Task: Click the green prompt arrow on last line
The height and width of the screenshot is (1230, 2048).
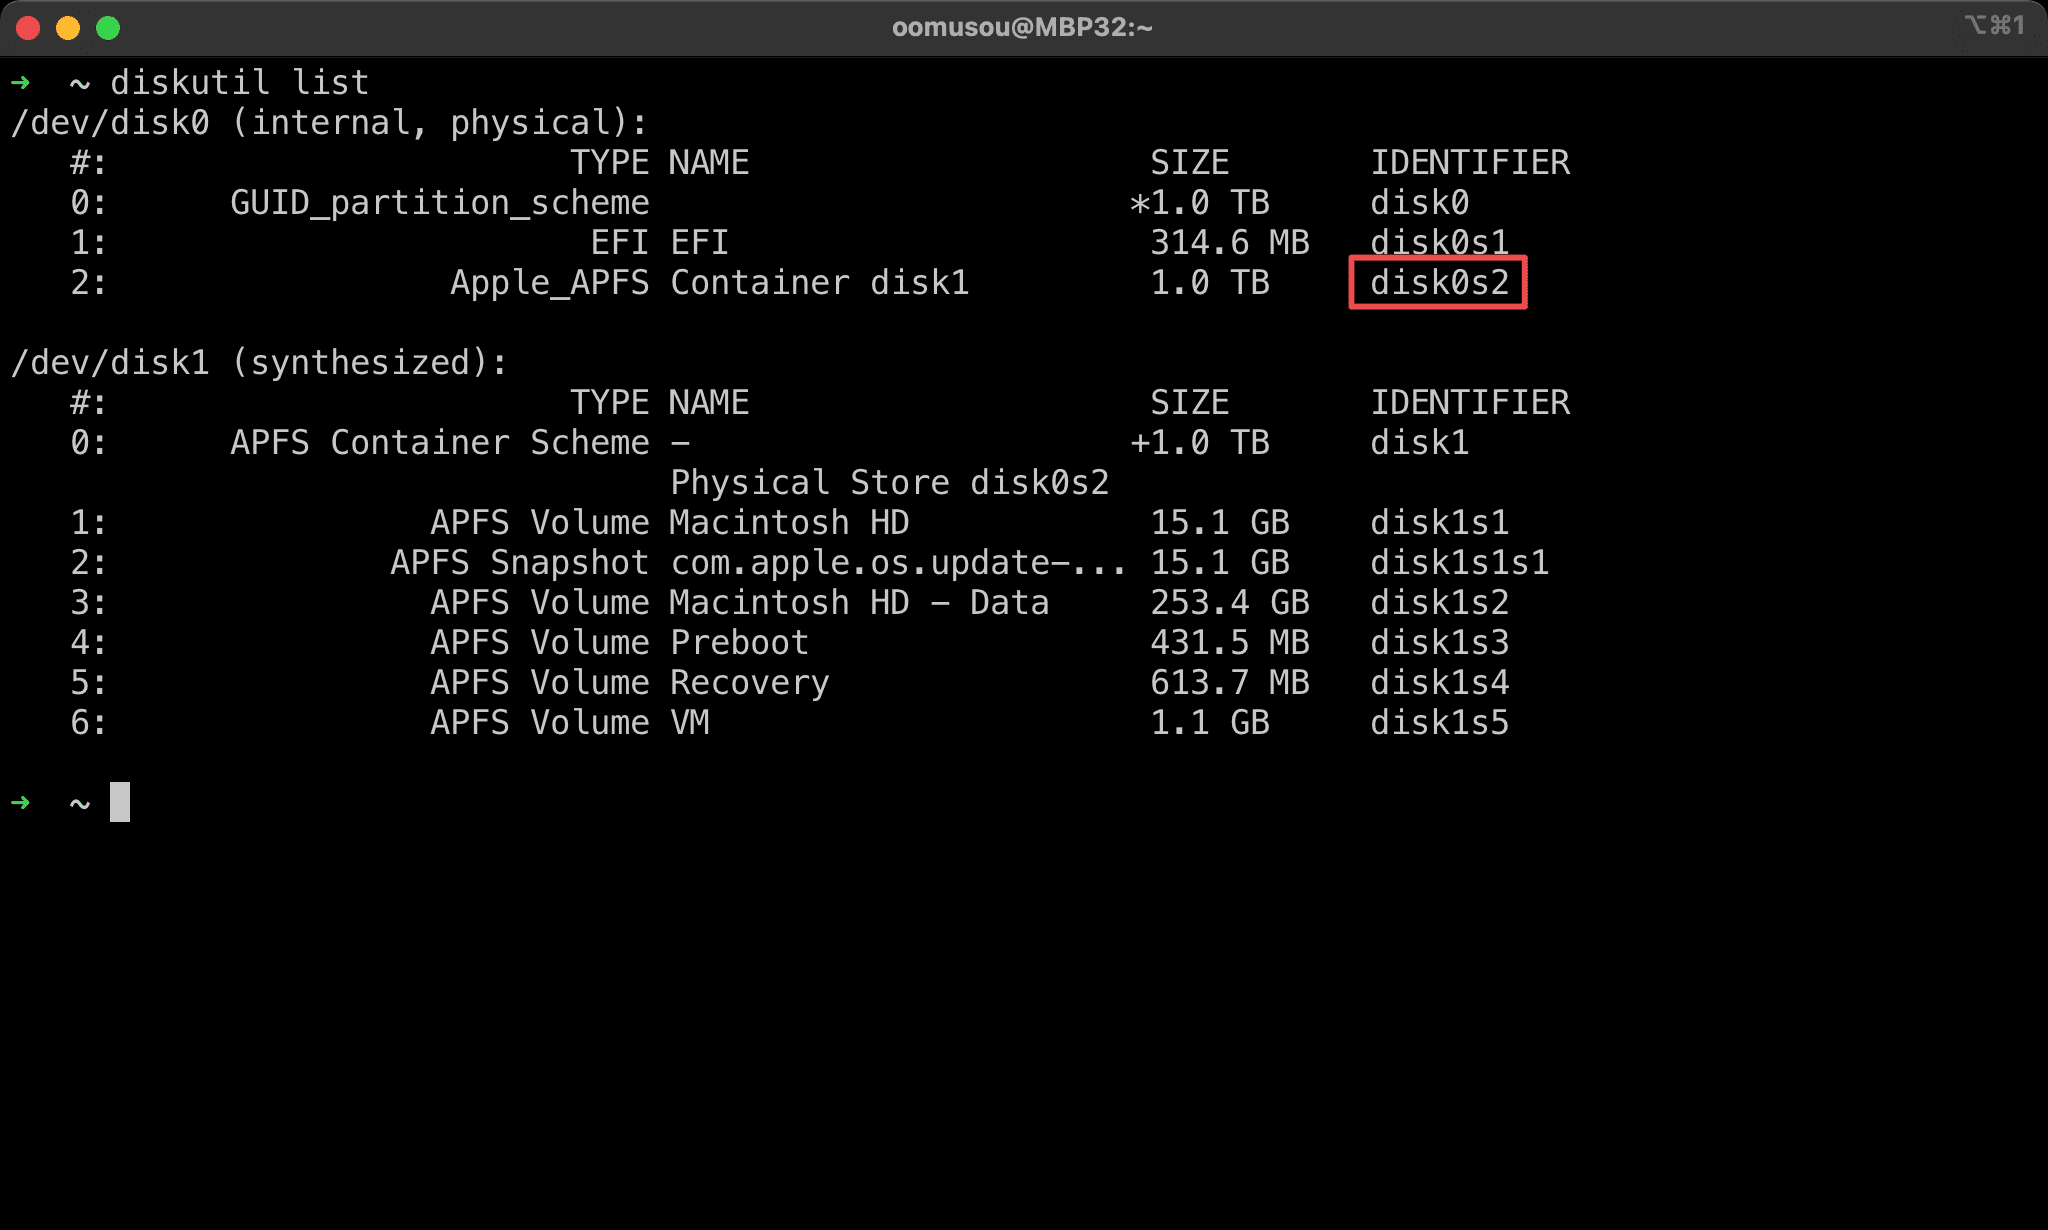Action: click(x=20, y=802)
